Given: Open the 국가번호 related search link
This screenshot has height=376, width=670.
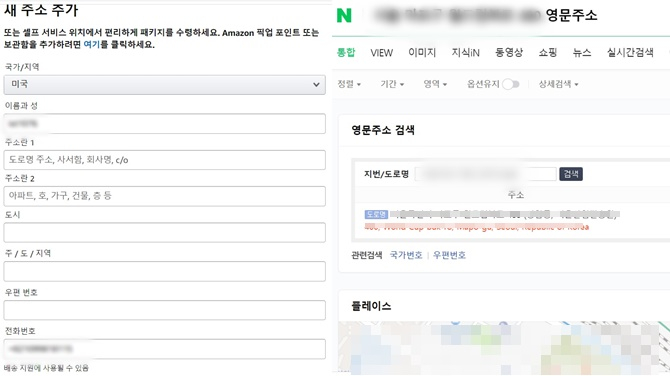Looking at the screenshot, I should click(x=406, y=255).
